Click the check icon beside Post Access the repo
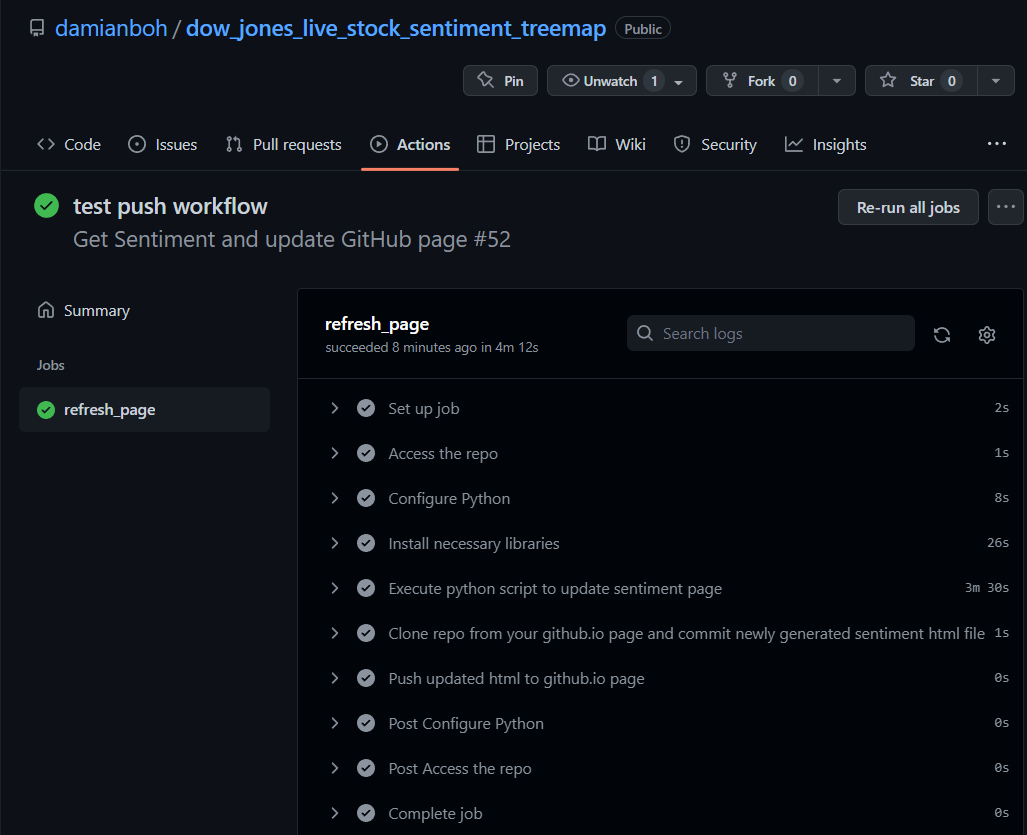The image size is (1027, 835). click(366, 768)
